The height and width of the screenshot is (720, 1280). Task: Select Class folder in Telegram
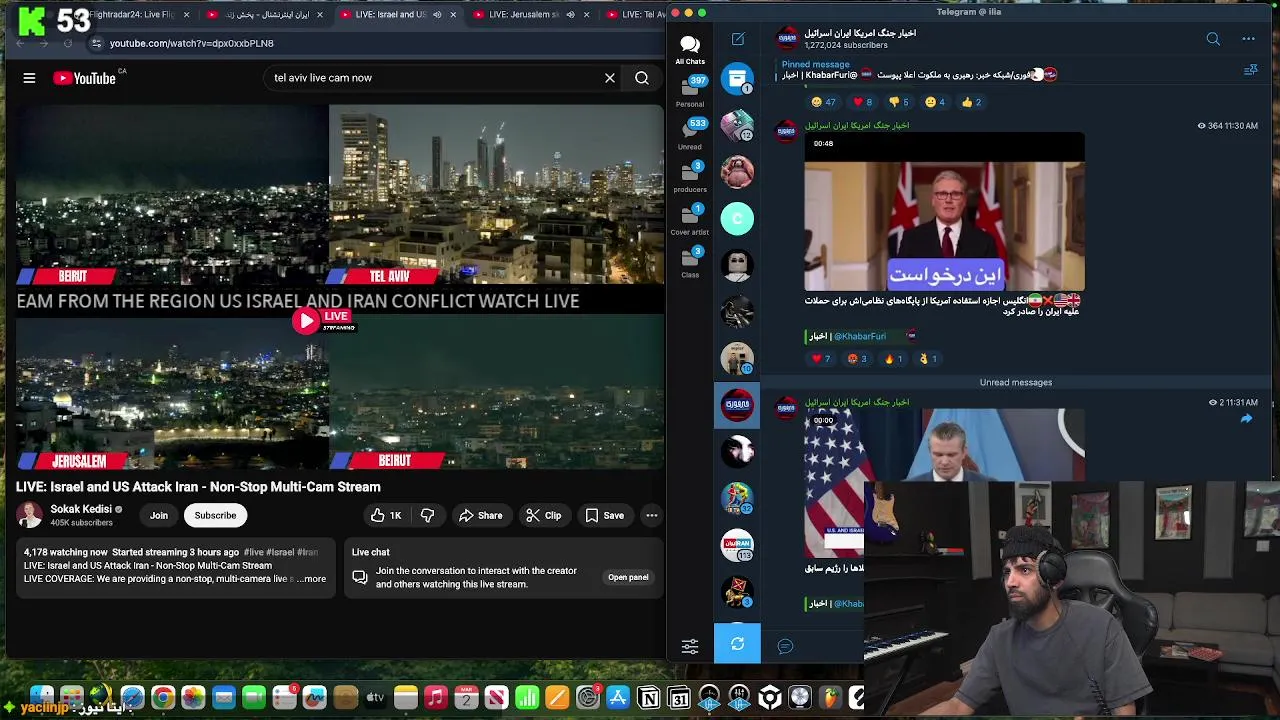pyautogui.click(x=690, y=263)
